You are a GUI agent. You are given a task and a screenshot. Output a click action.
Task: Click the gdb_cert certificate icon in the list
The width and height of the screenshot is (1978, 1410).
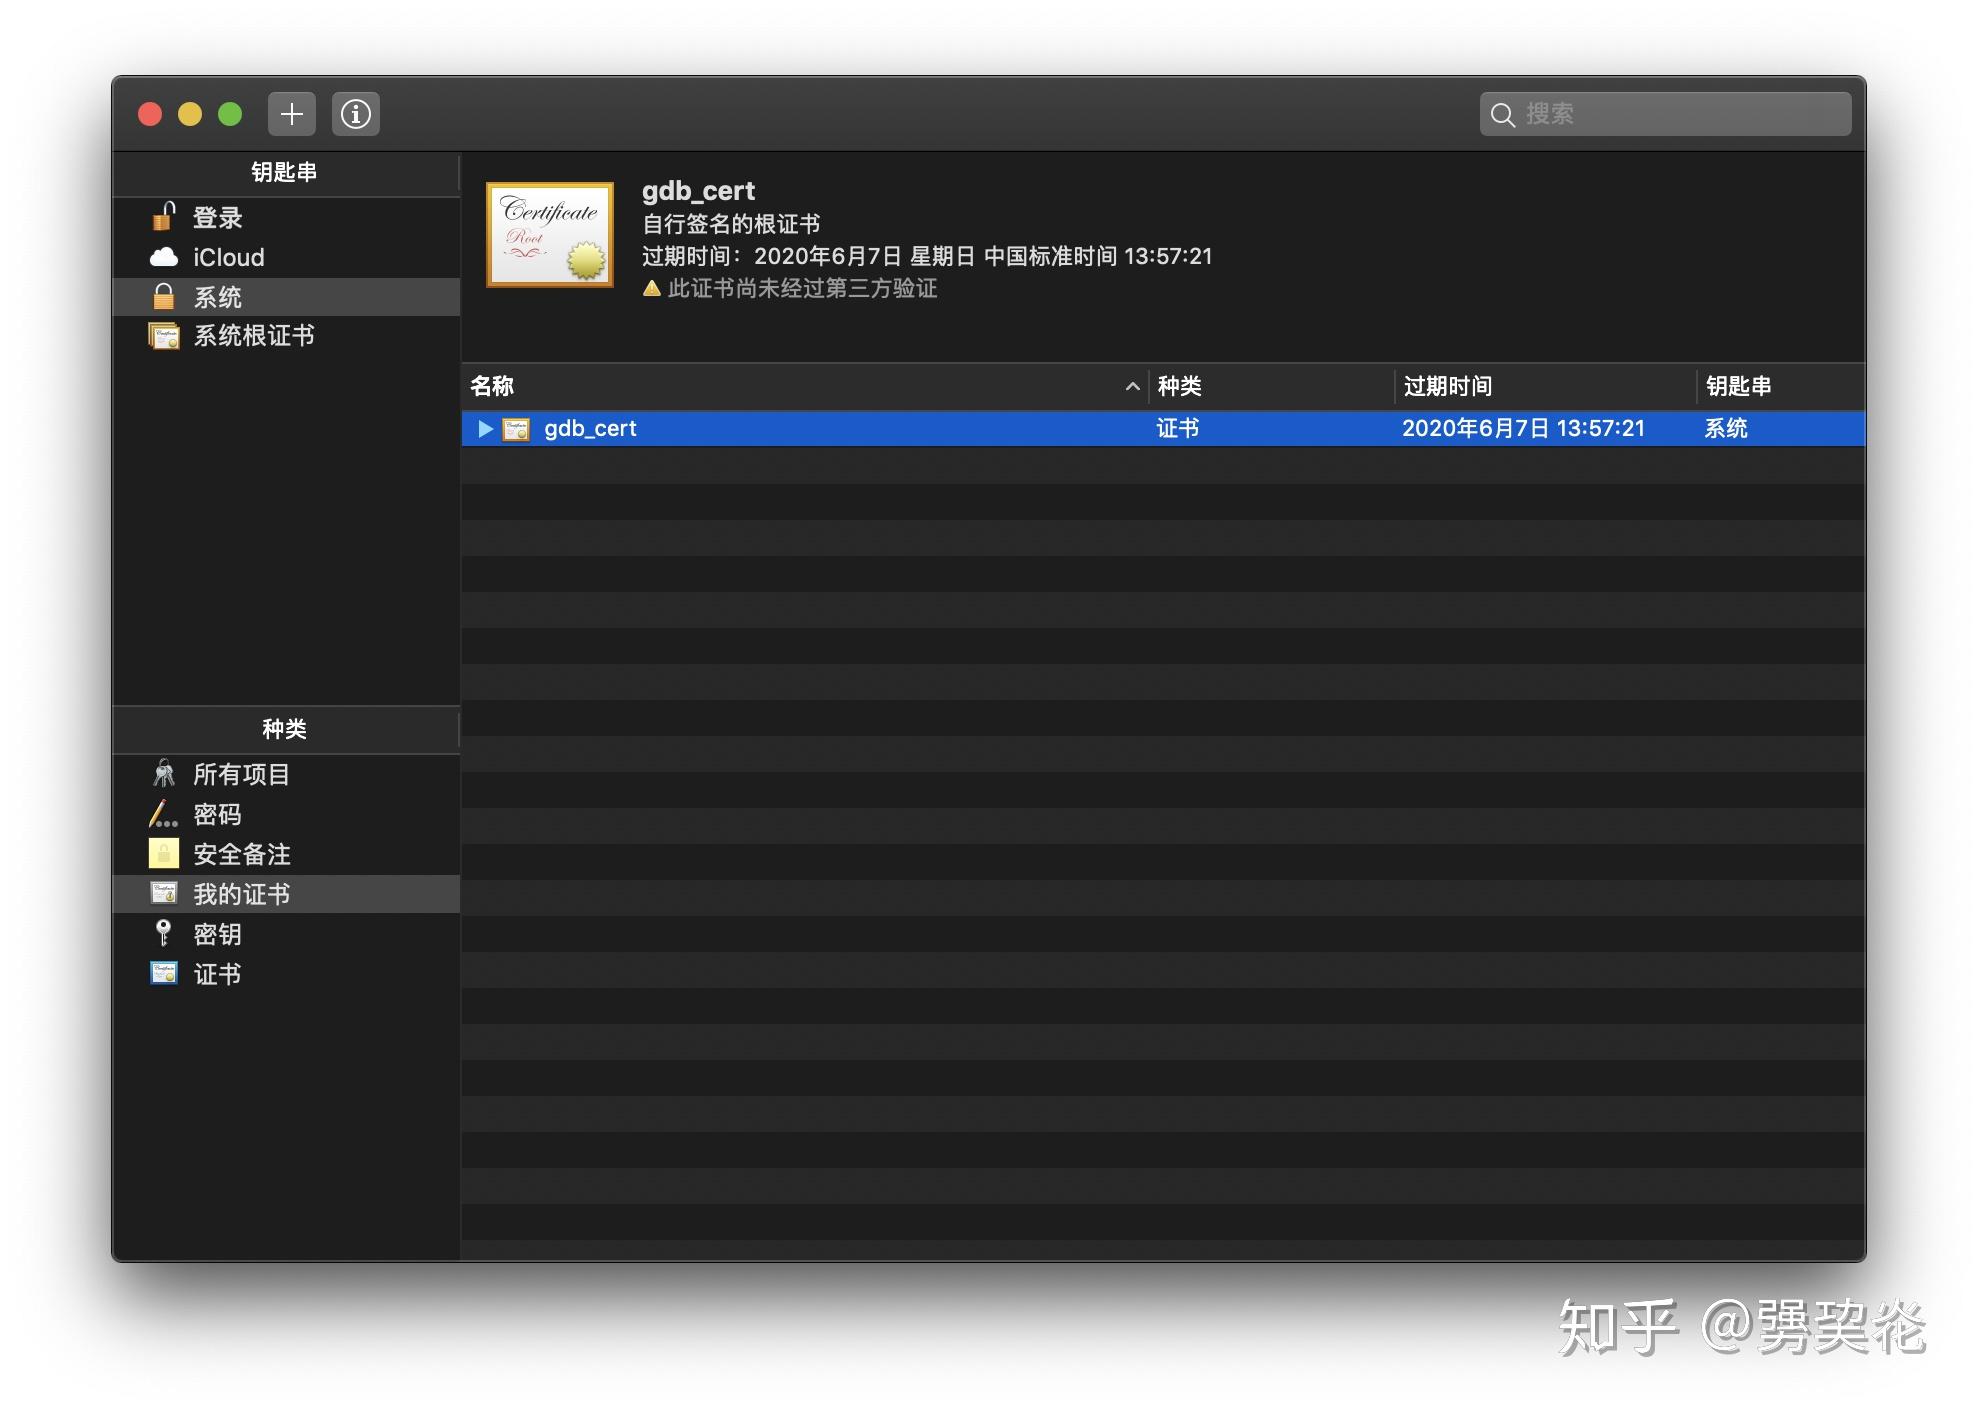pyautogui.click(x=514, y=428)
